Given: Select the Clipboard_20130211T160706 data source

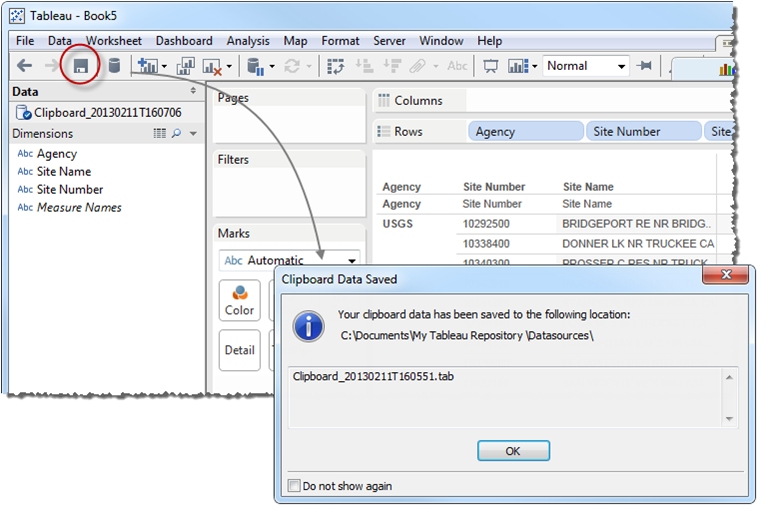Looking at the screenshot, I should (107, 113).
